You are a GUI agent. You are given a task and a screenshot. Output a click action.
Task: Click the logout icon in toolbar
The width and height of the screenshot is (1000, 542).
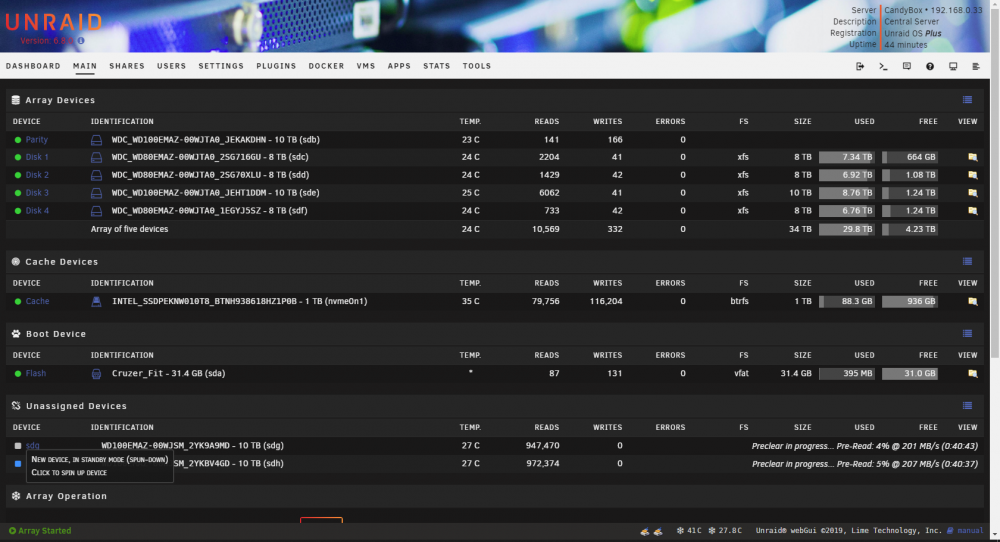[860, 66]
